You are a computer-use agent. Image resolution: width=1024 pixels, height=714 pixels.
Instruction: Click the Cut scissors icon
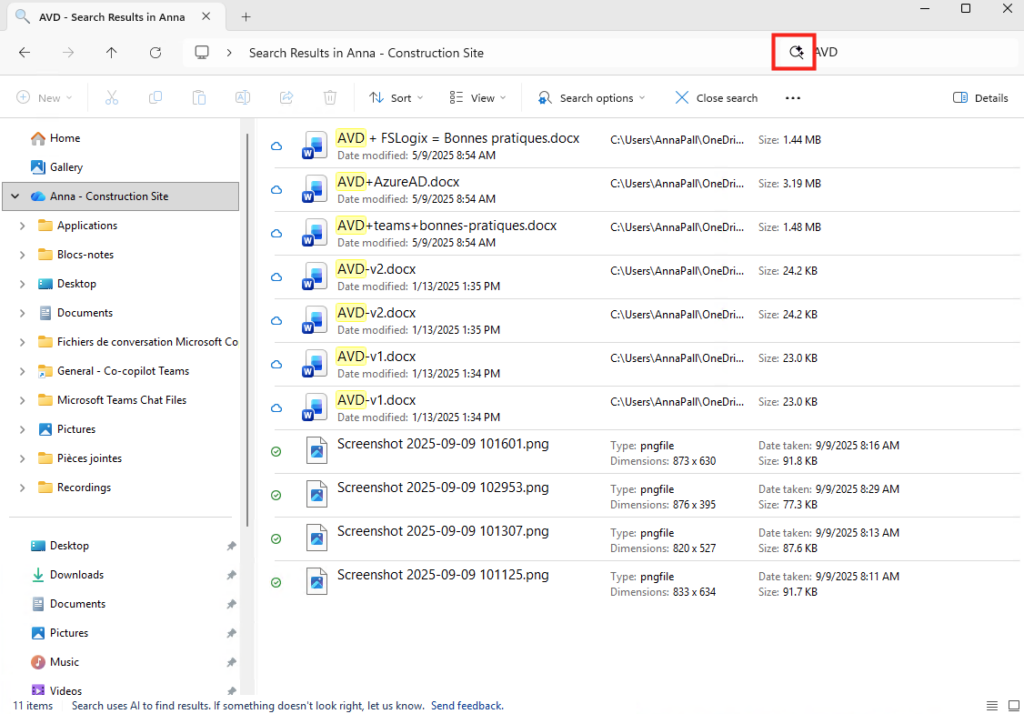click(x=112, y=98)
